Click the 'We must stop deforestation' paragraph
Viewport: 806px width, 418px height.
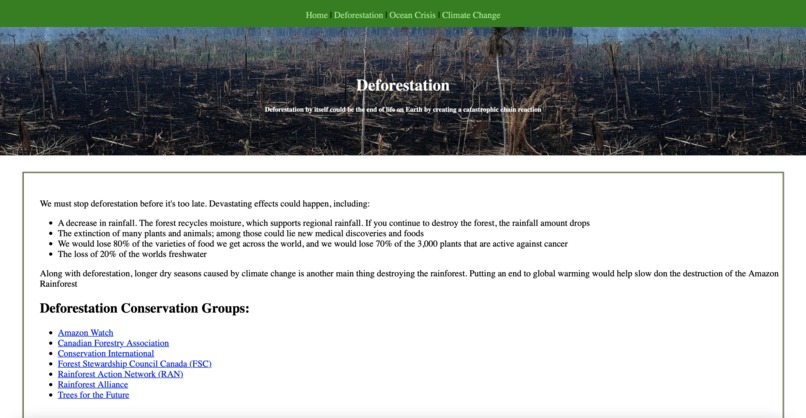click(205, 204)
